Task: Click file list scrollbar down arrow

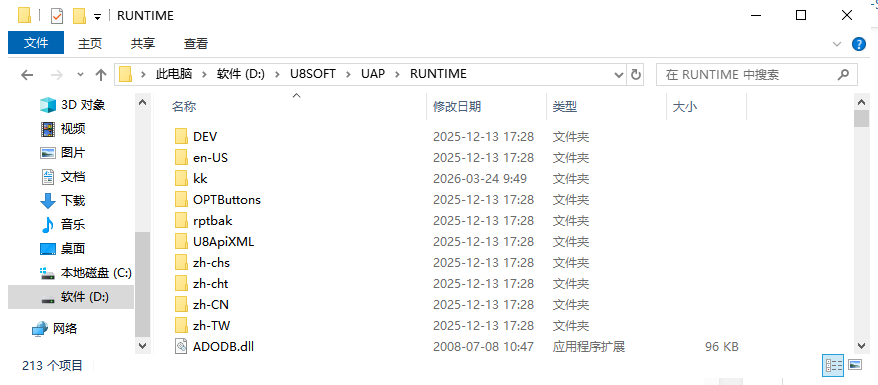Action: pyautogui.click(x=861, y=346)
